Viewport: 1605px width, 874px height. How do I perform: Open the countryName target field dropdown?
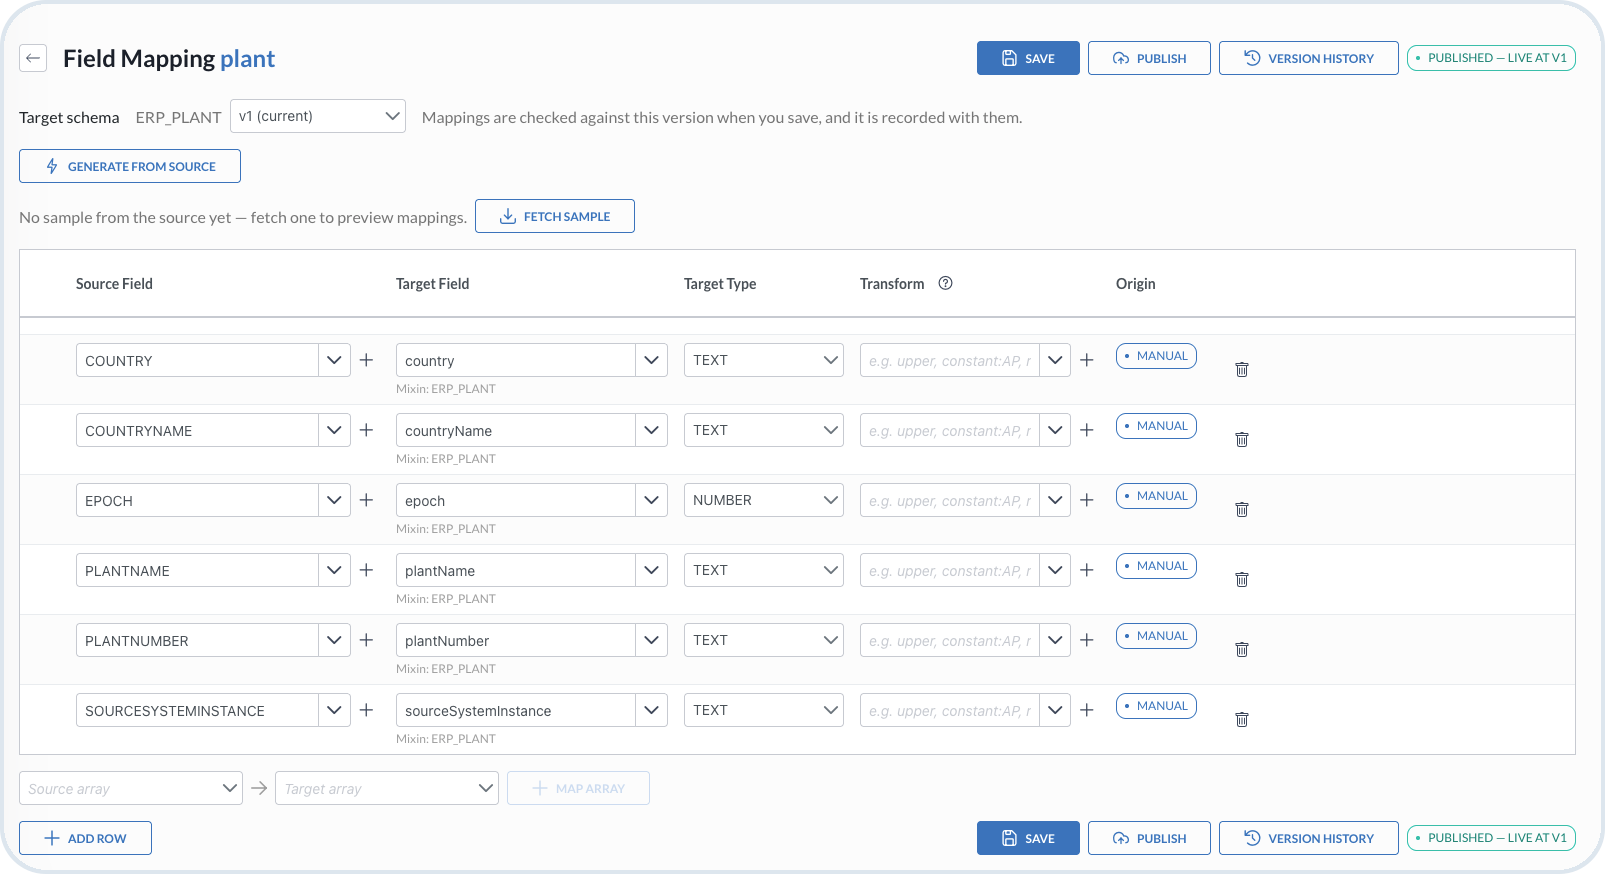tap(651, 430)
